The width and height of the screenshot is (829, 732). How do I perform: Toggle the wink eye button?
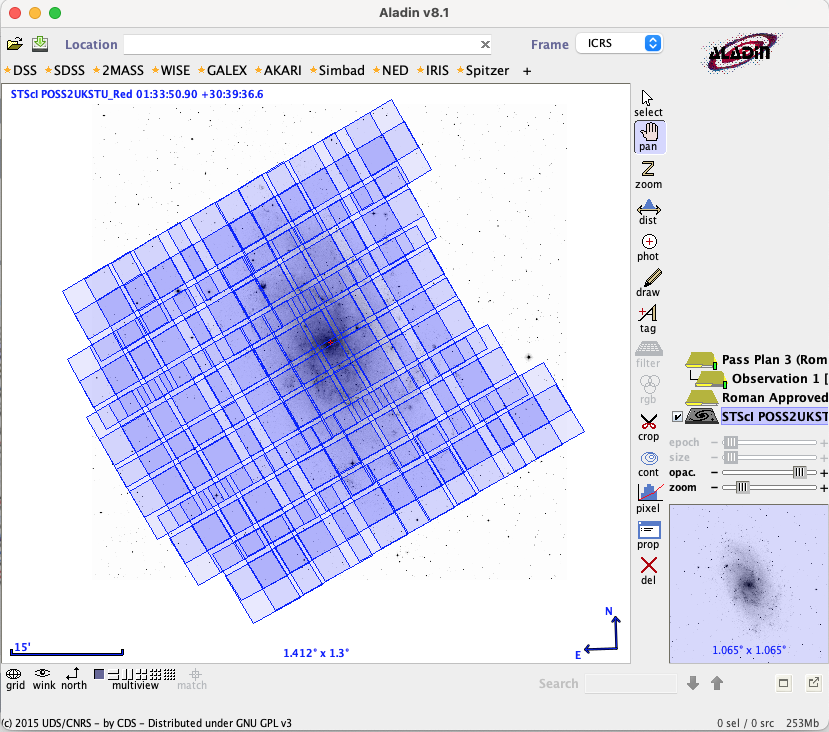[43, 677]
